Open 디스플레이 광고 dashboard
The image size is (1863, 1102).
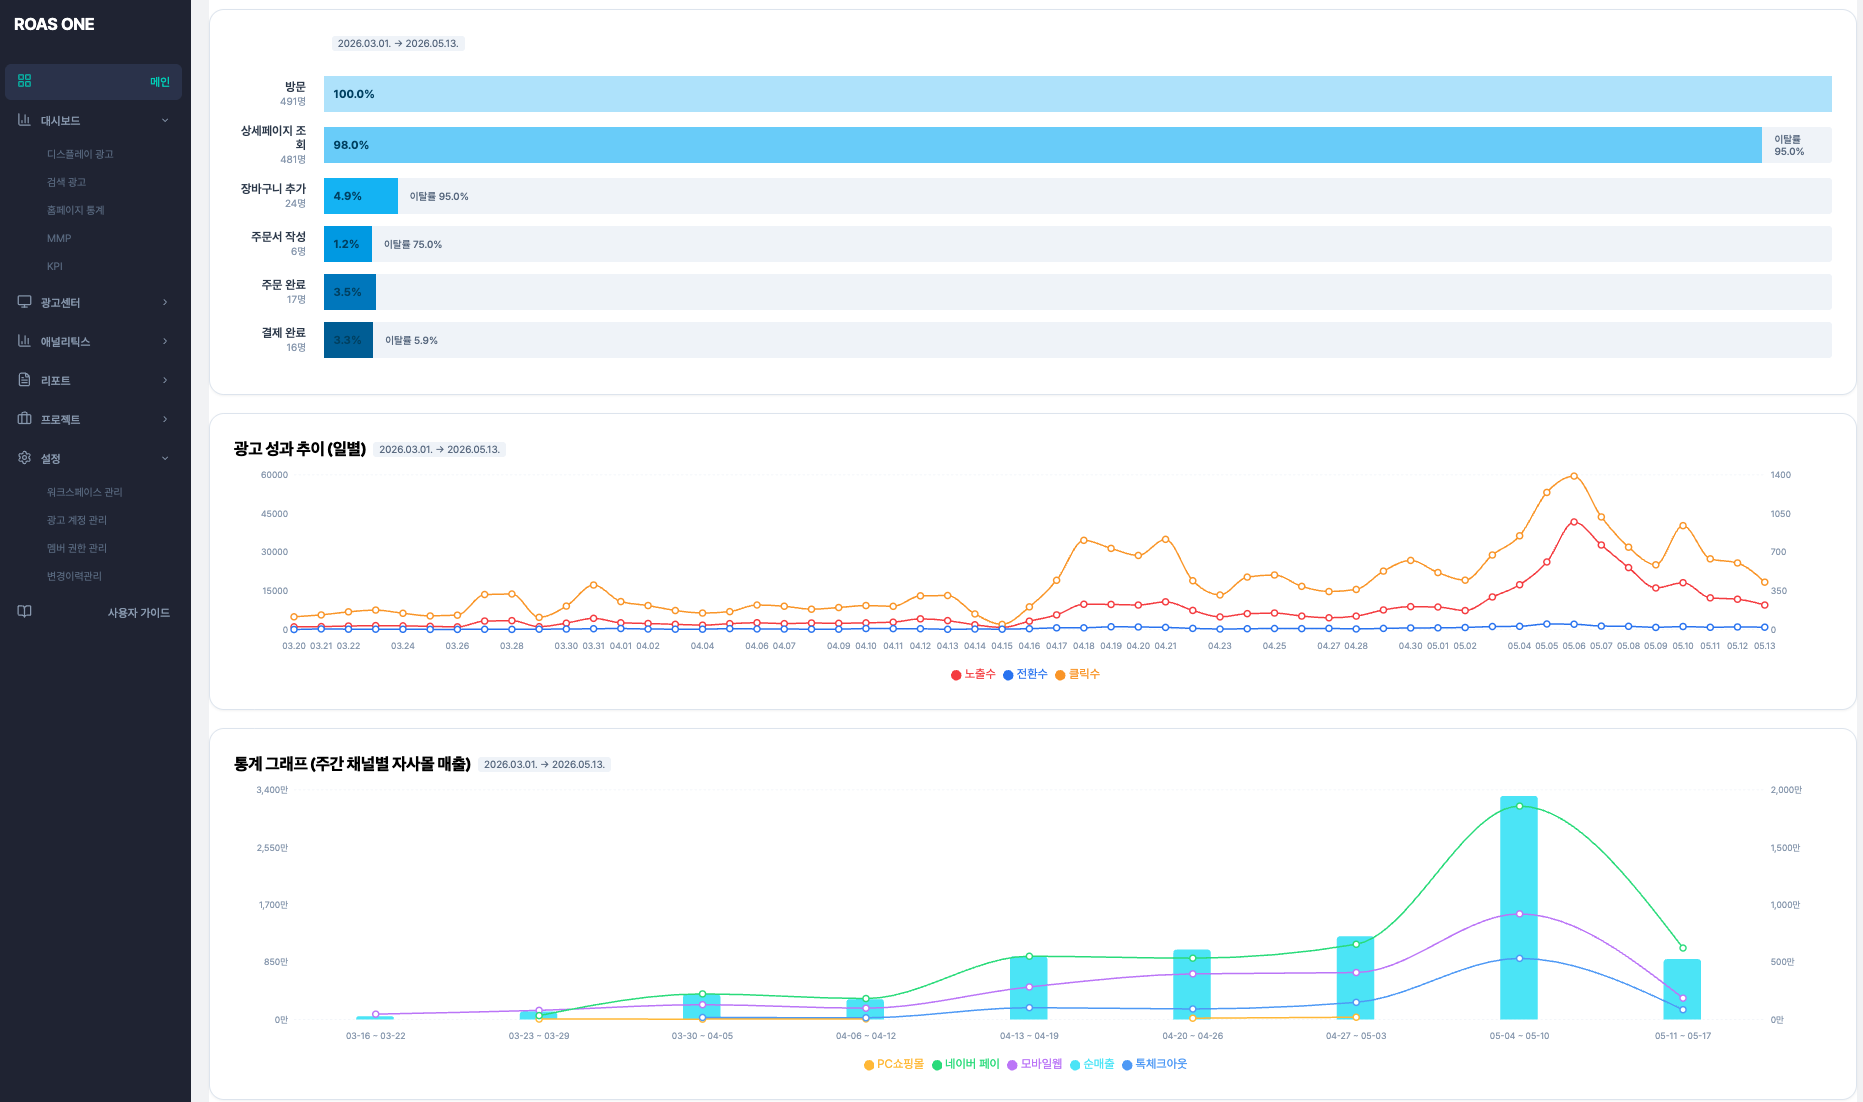coord(80,154)
